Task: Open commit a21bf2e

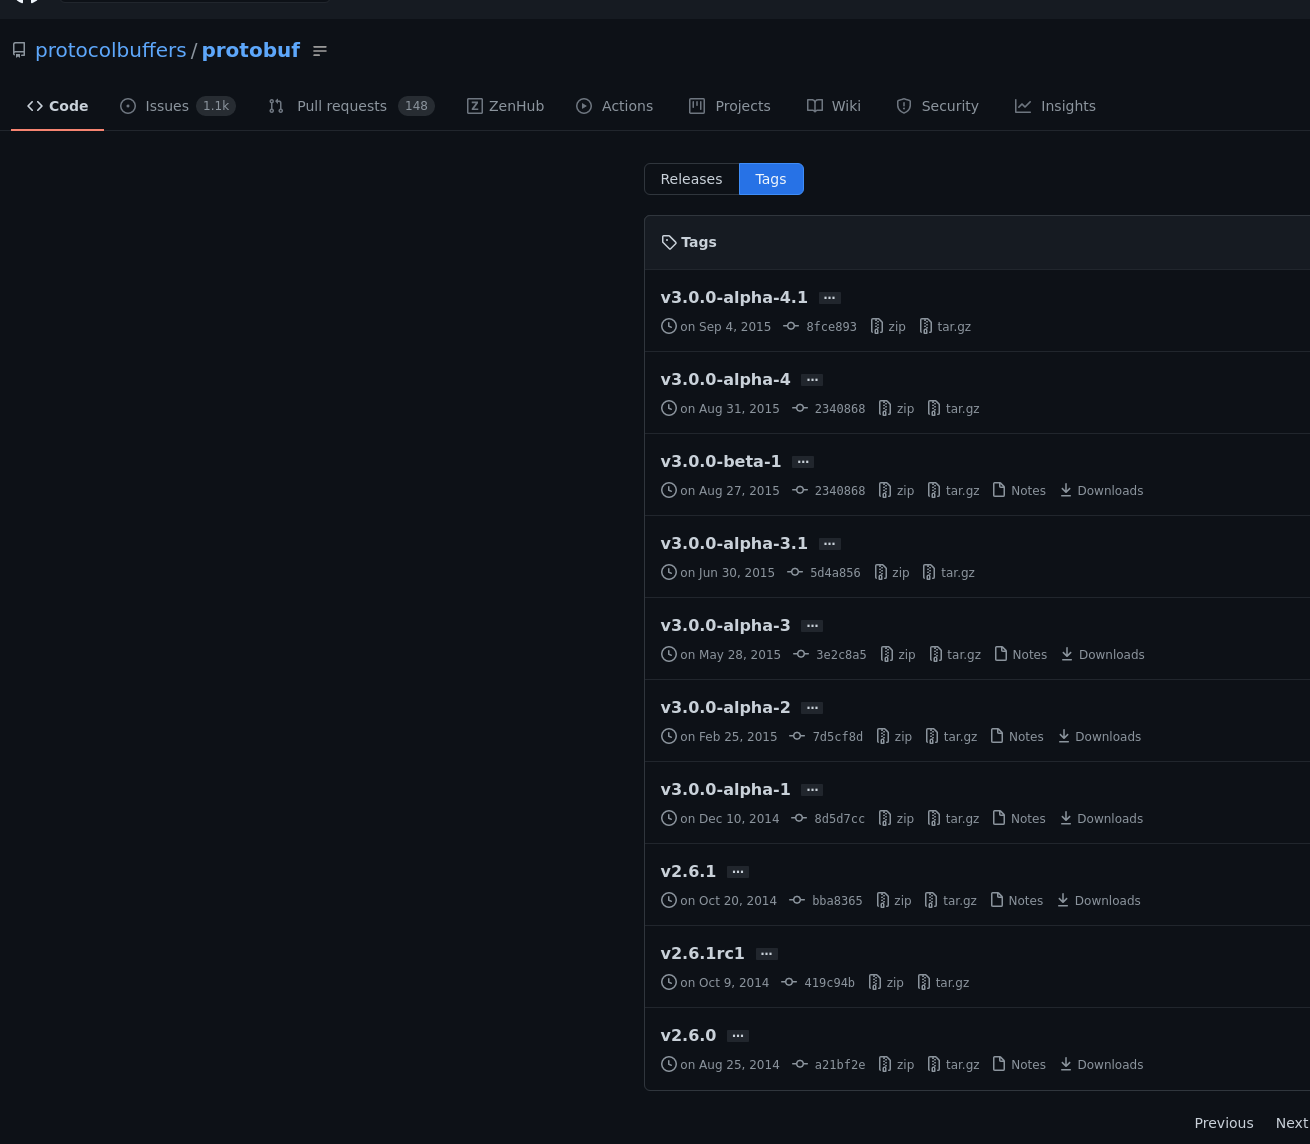Action: point(828,1065)
